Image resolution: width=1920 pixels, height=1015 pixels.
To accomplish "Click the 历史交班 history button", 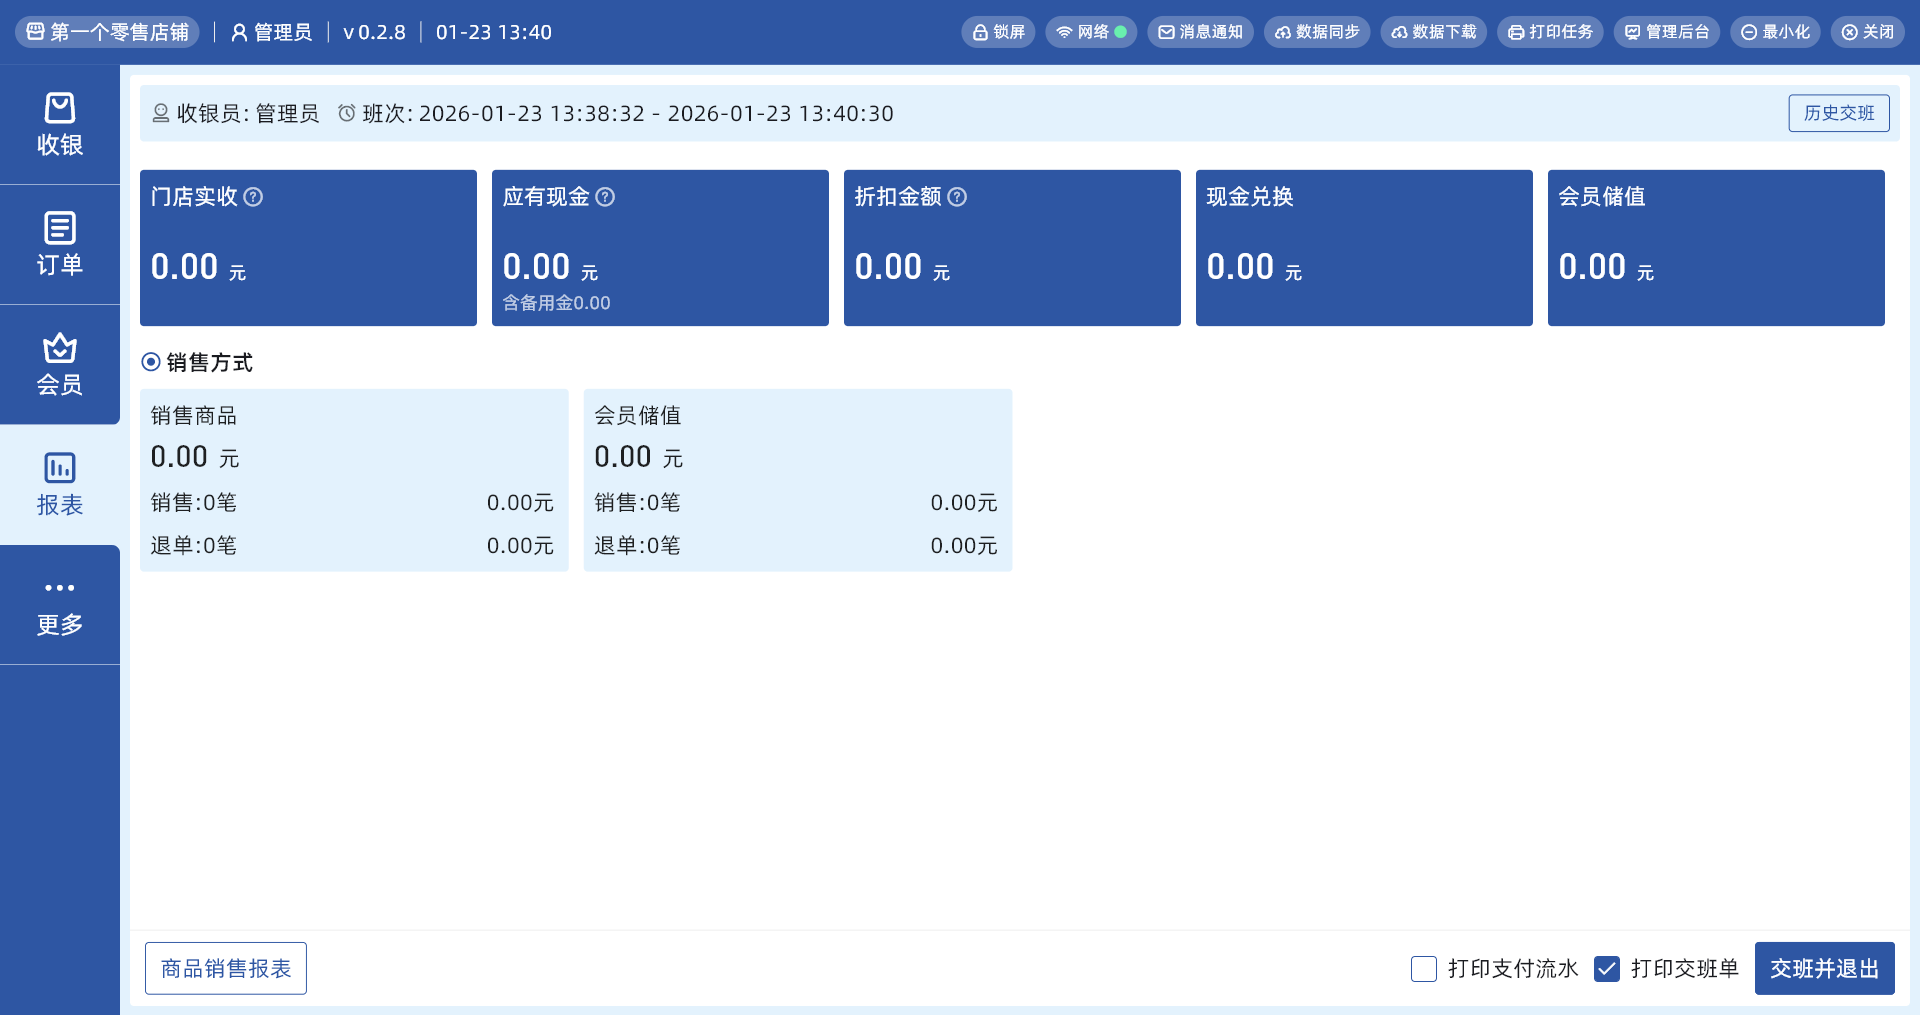I will 1838,113.
